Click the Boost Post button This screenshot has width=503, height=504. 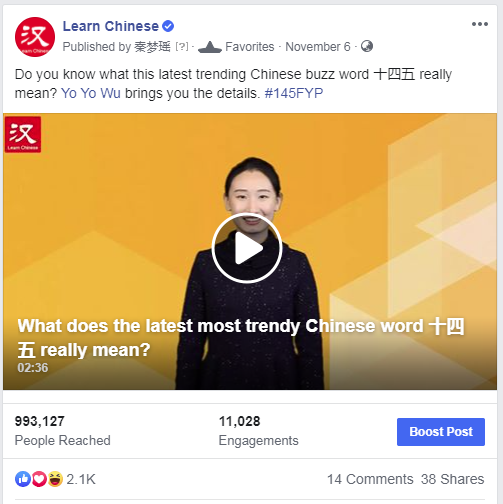click(x=441, y=432)
